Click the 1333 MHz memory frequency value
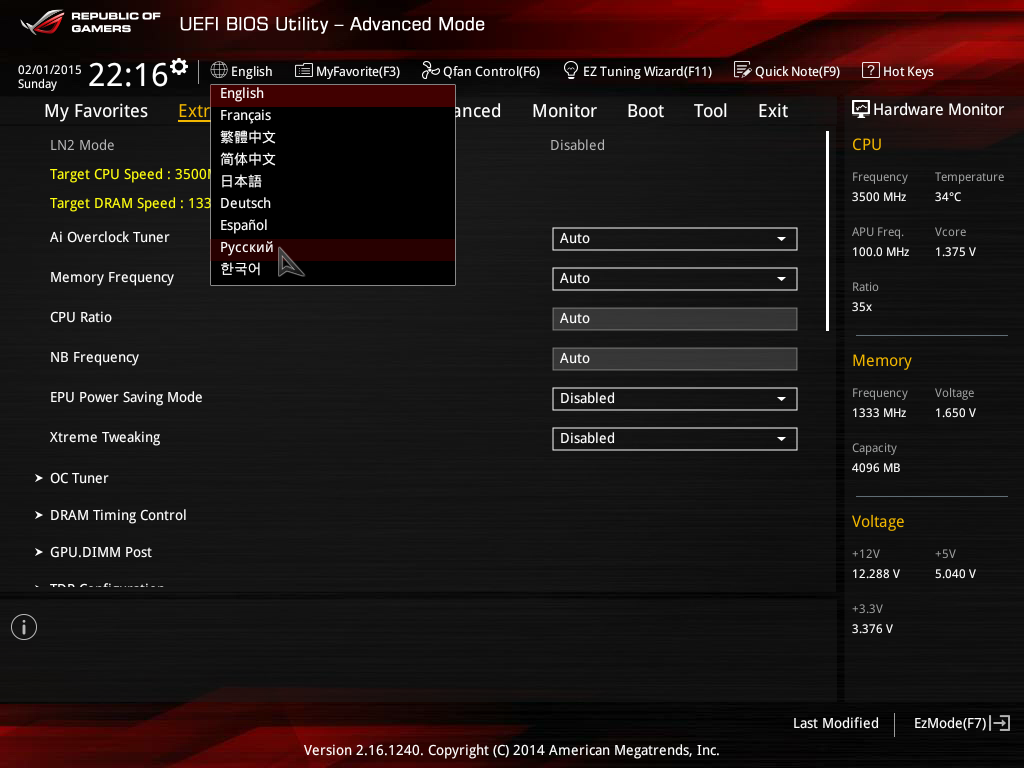The width and height of the screenshot is (1024, 768). coord(878,413)
